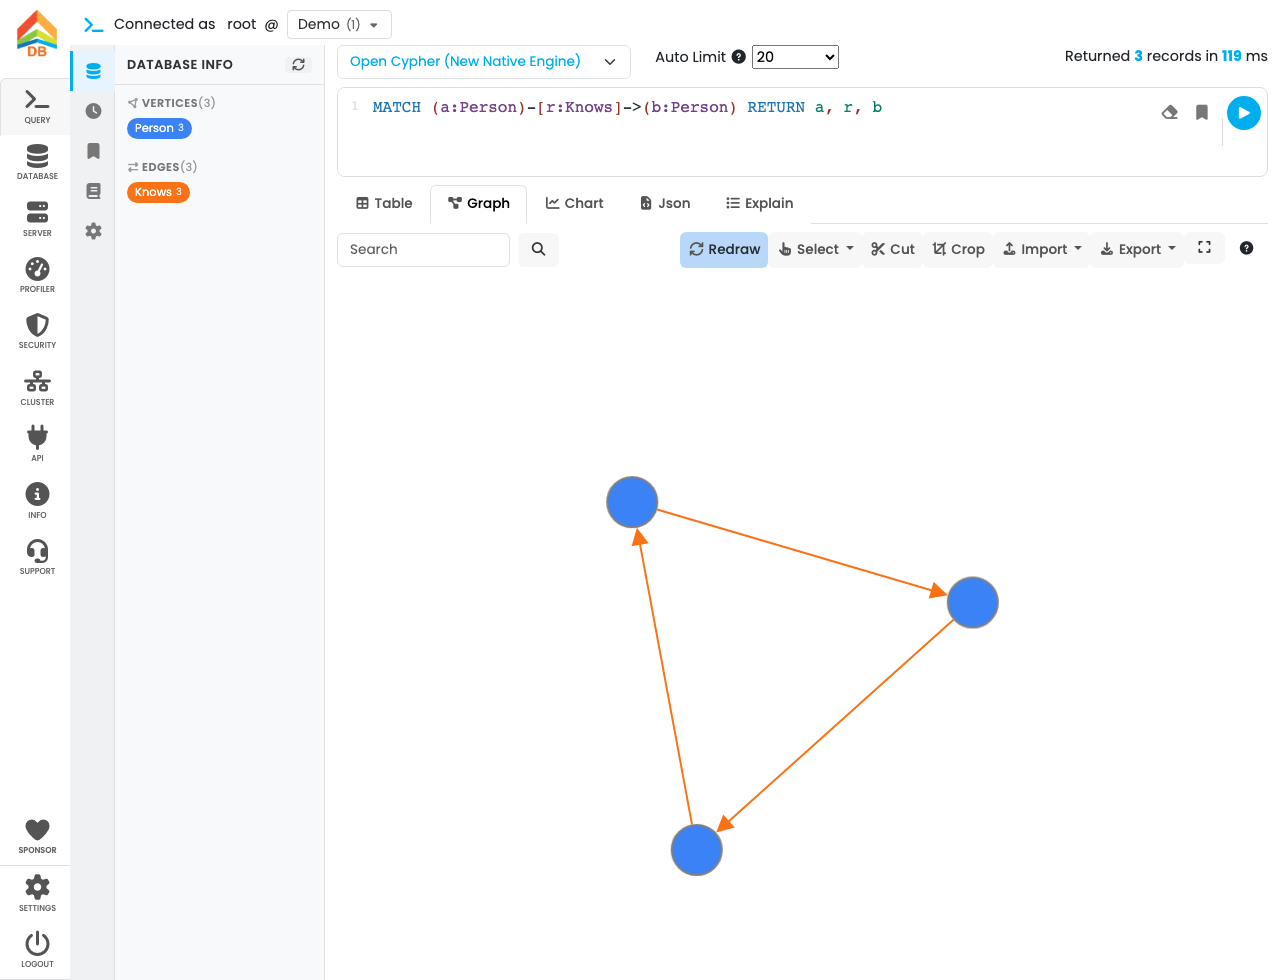
Task: Open graph help question mark
Action: [x=1246, y=248]
